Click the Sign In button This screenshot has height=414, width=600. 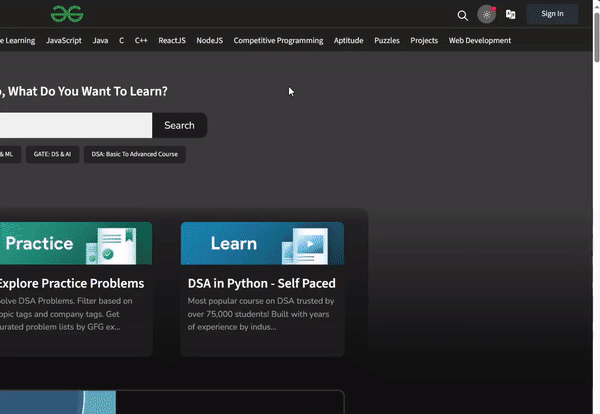click(x=552, y=14)
